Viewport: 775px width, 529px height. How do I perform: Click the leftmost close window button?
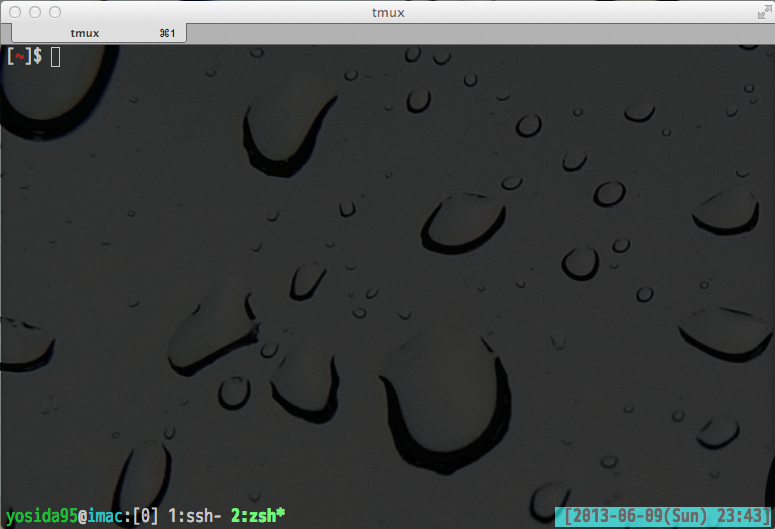click(14, 12)
